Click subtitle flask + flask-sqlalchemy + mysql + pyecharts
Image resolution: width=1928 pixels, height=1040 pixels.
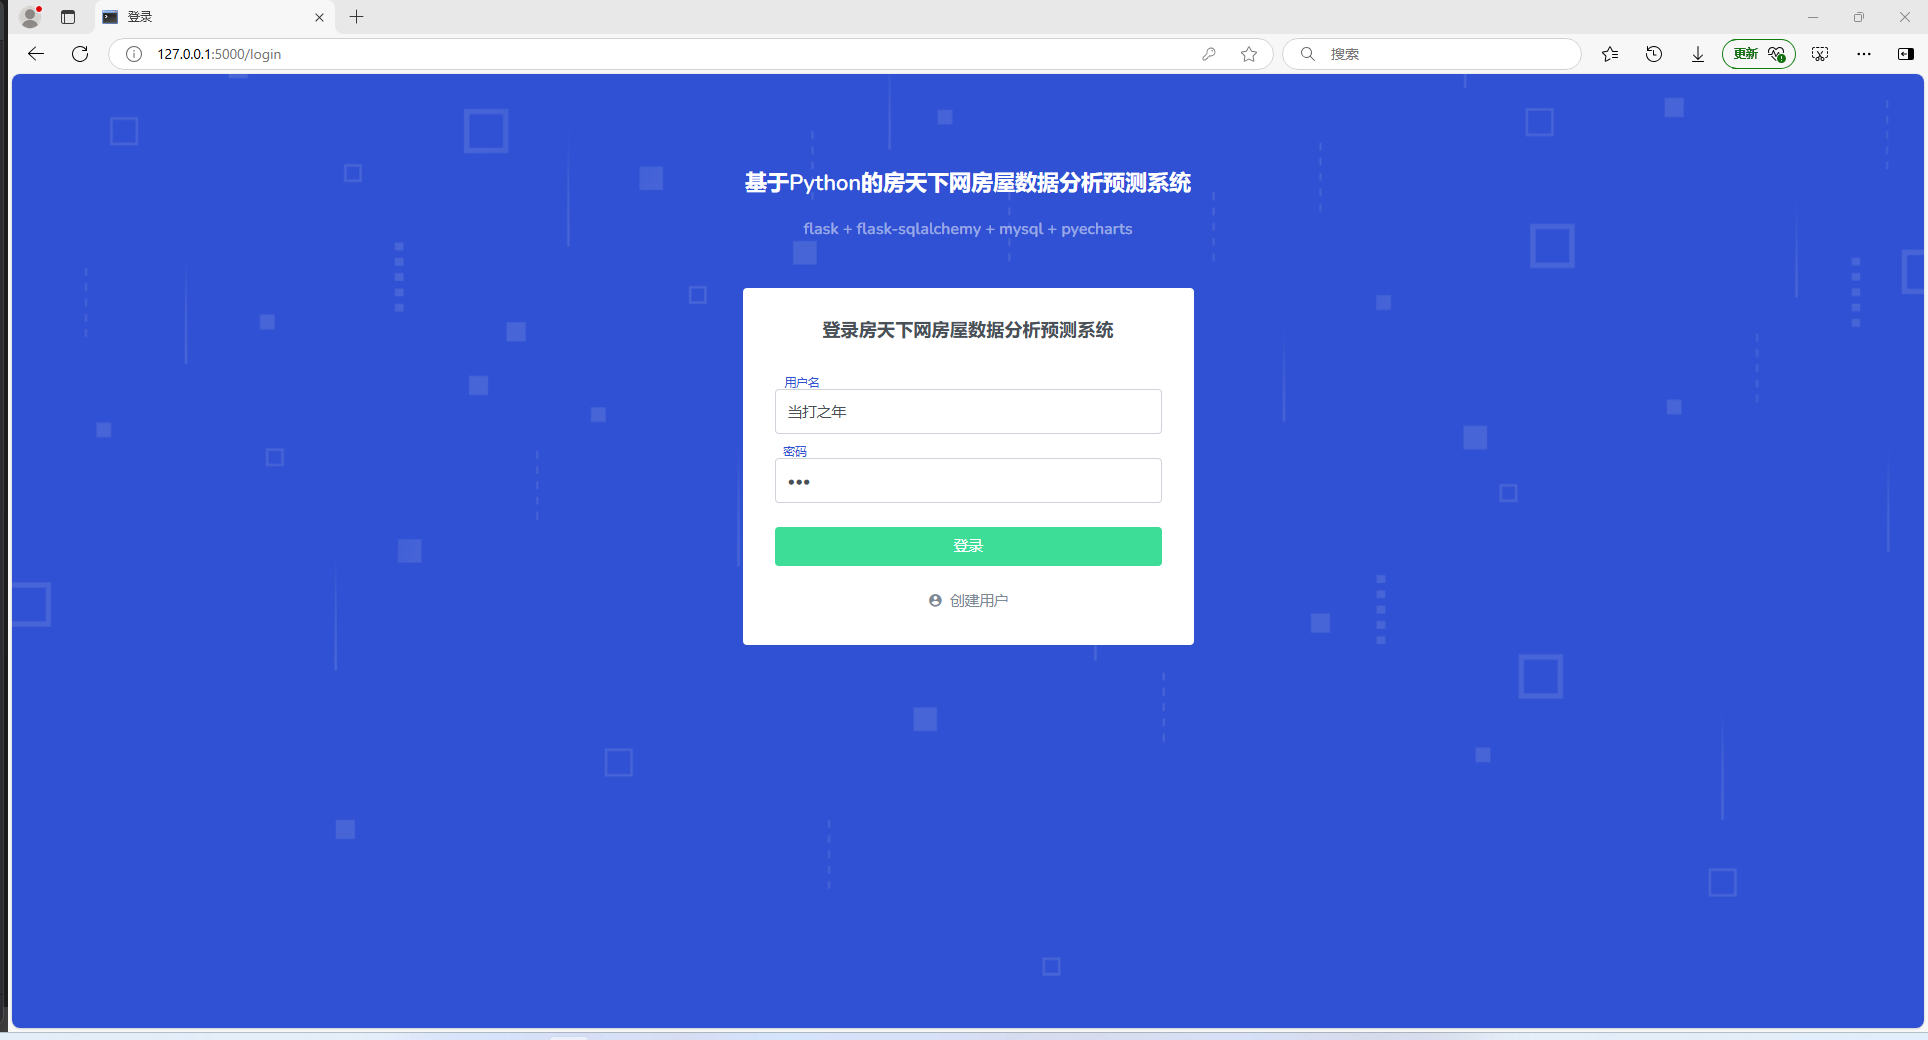[x=968, y=229]
